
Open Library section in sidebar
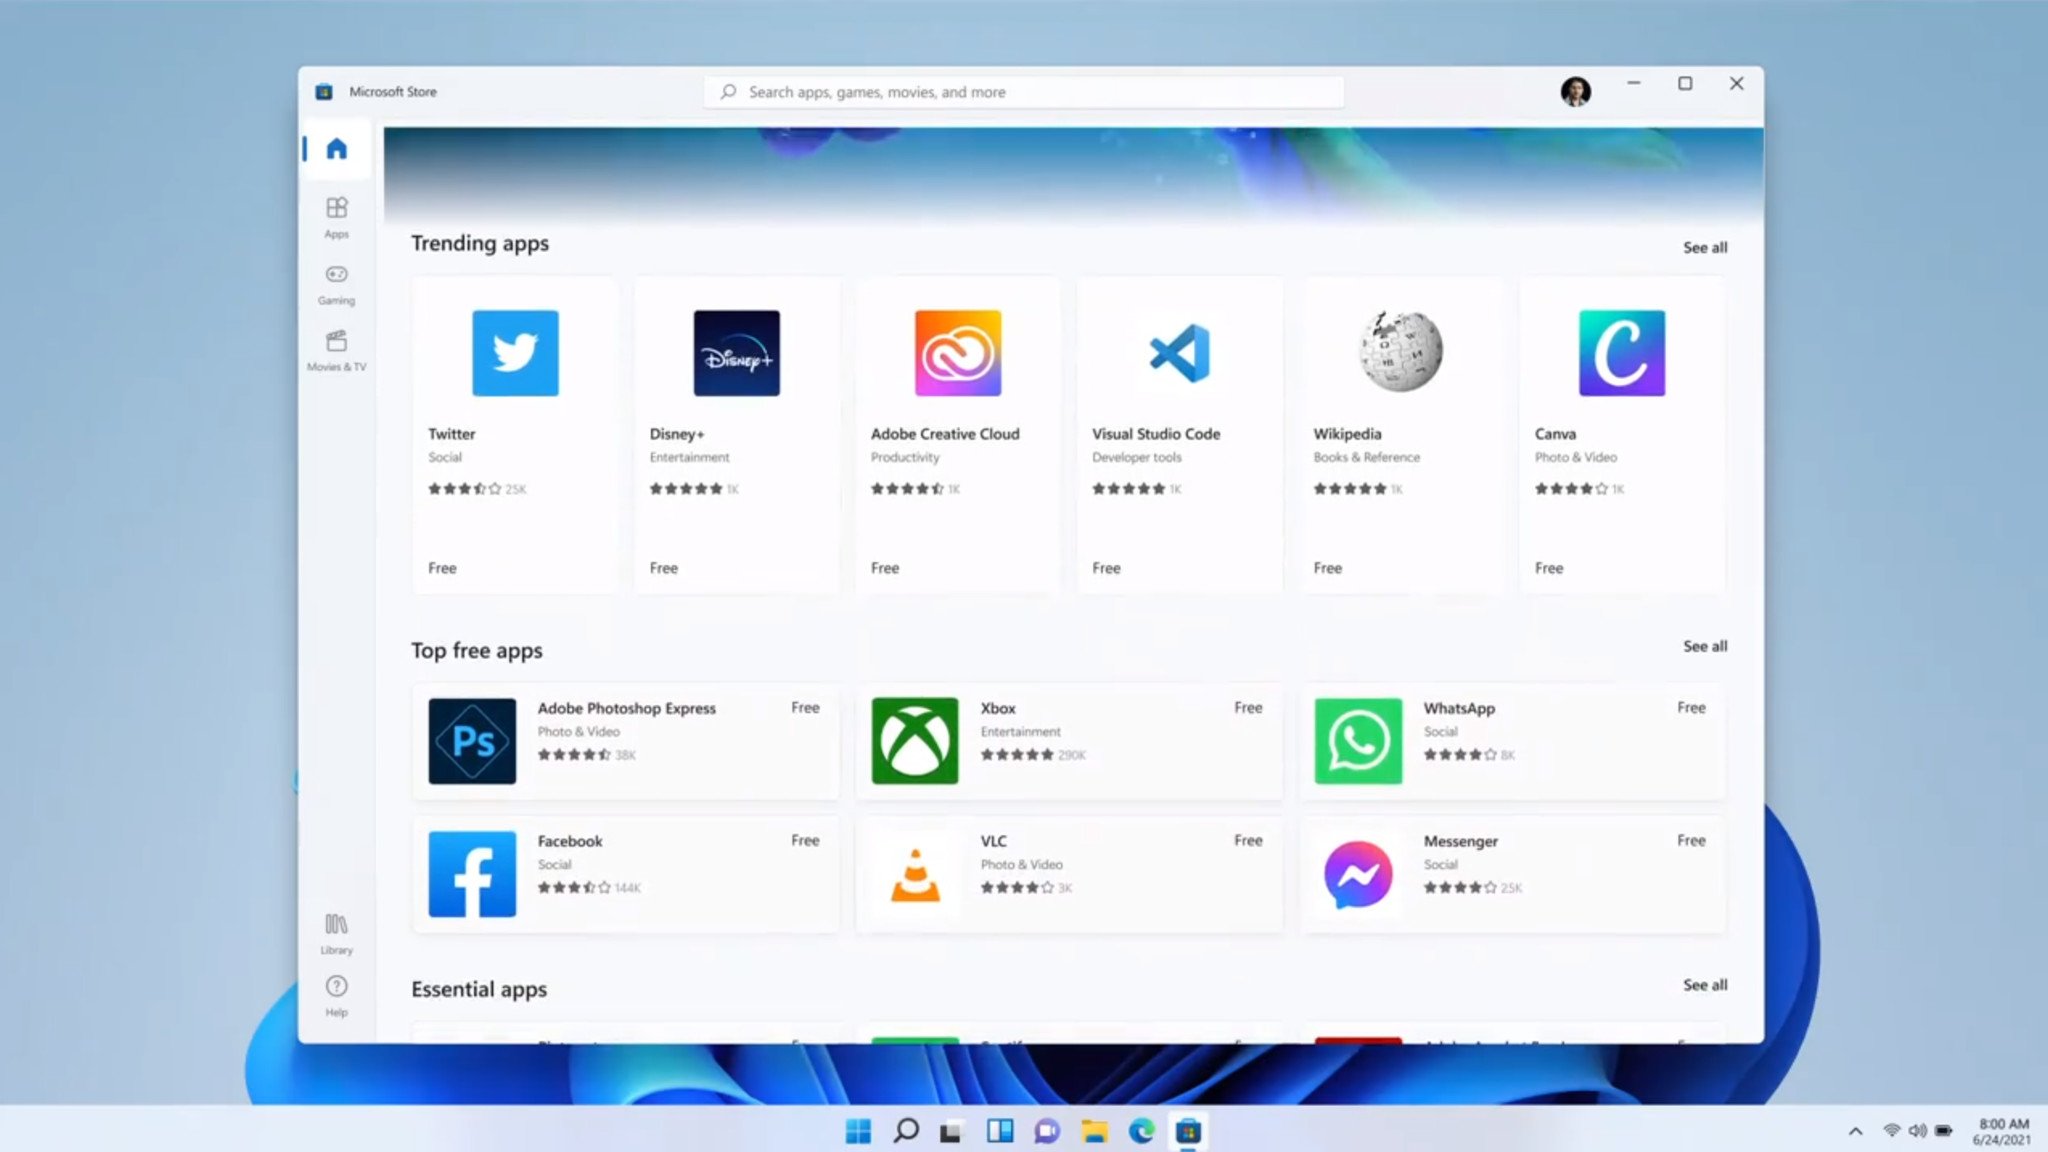[335, 931]
